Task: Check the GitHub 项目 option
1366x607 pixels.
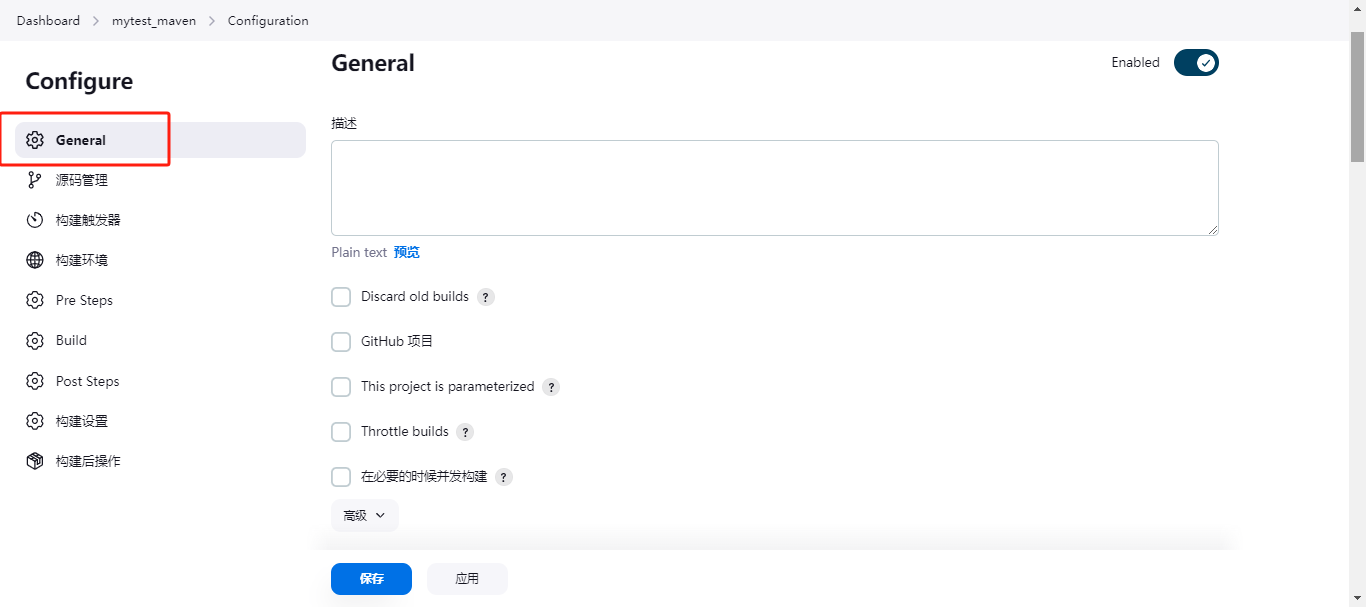Action: click(x=341, y=342)
